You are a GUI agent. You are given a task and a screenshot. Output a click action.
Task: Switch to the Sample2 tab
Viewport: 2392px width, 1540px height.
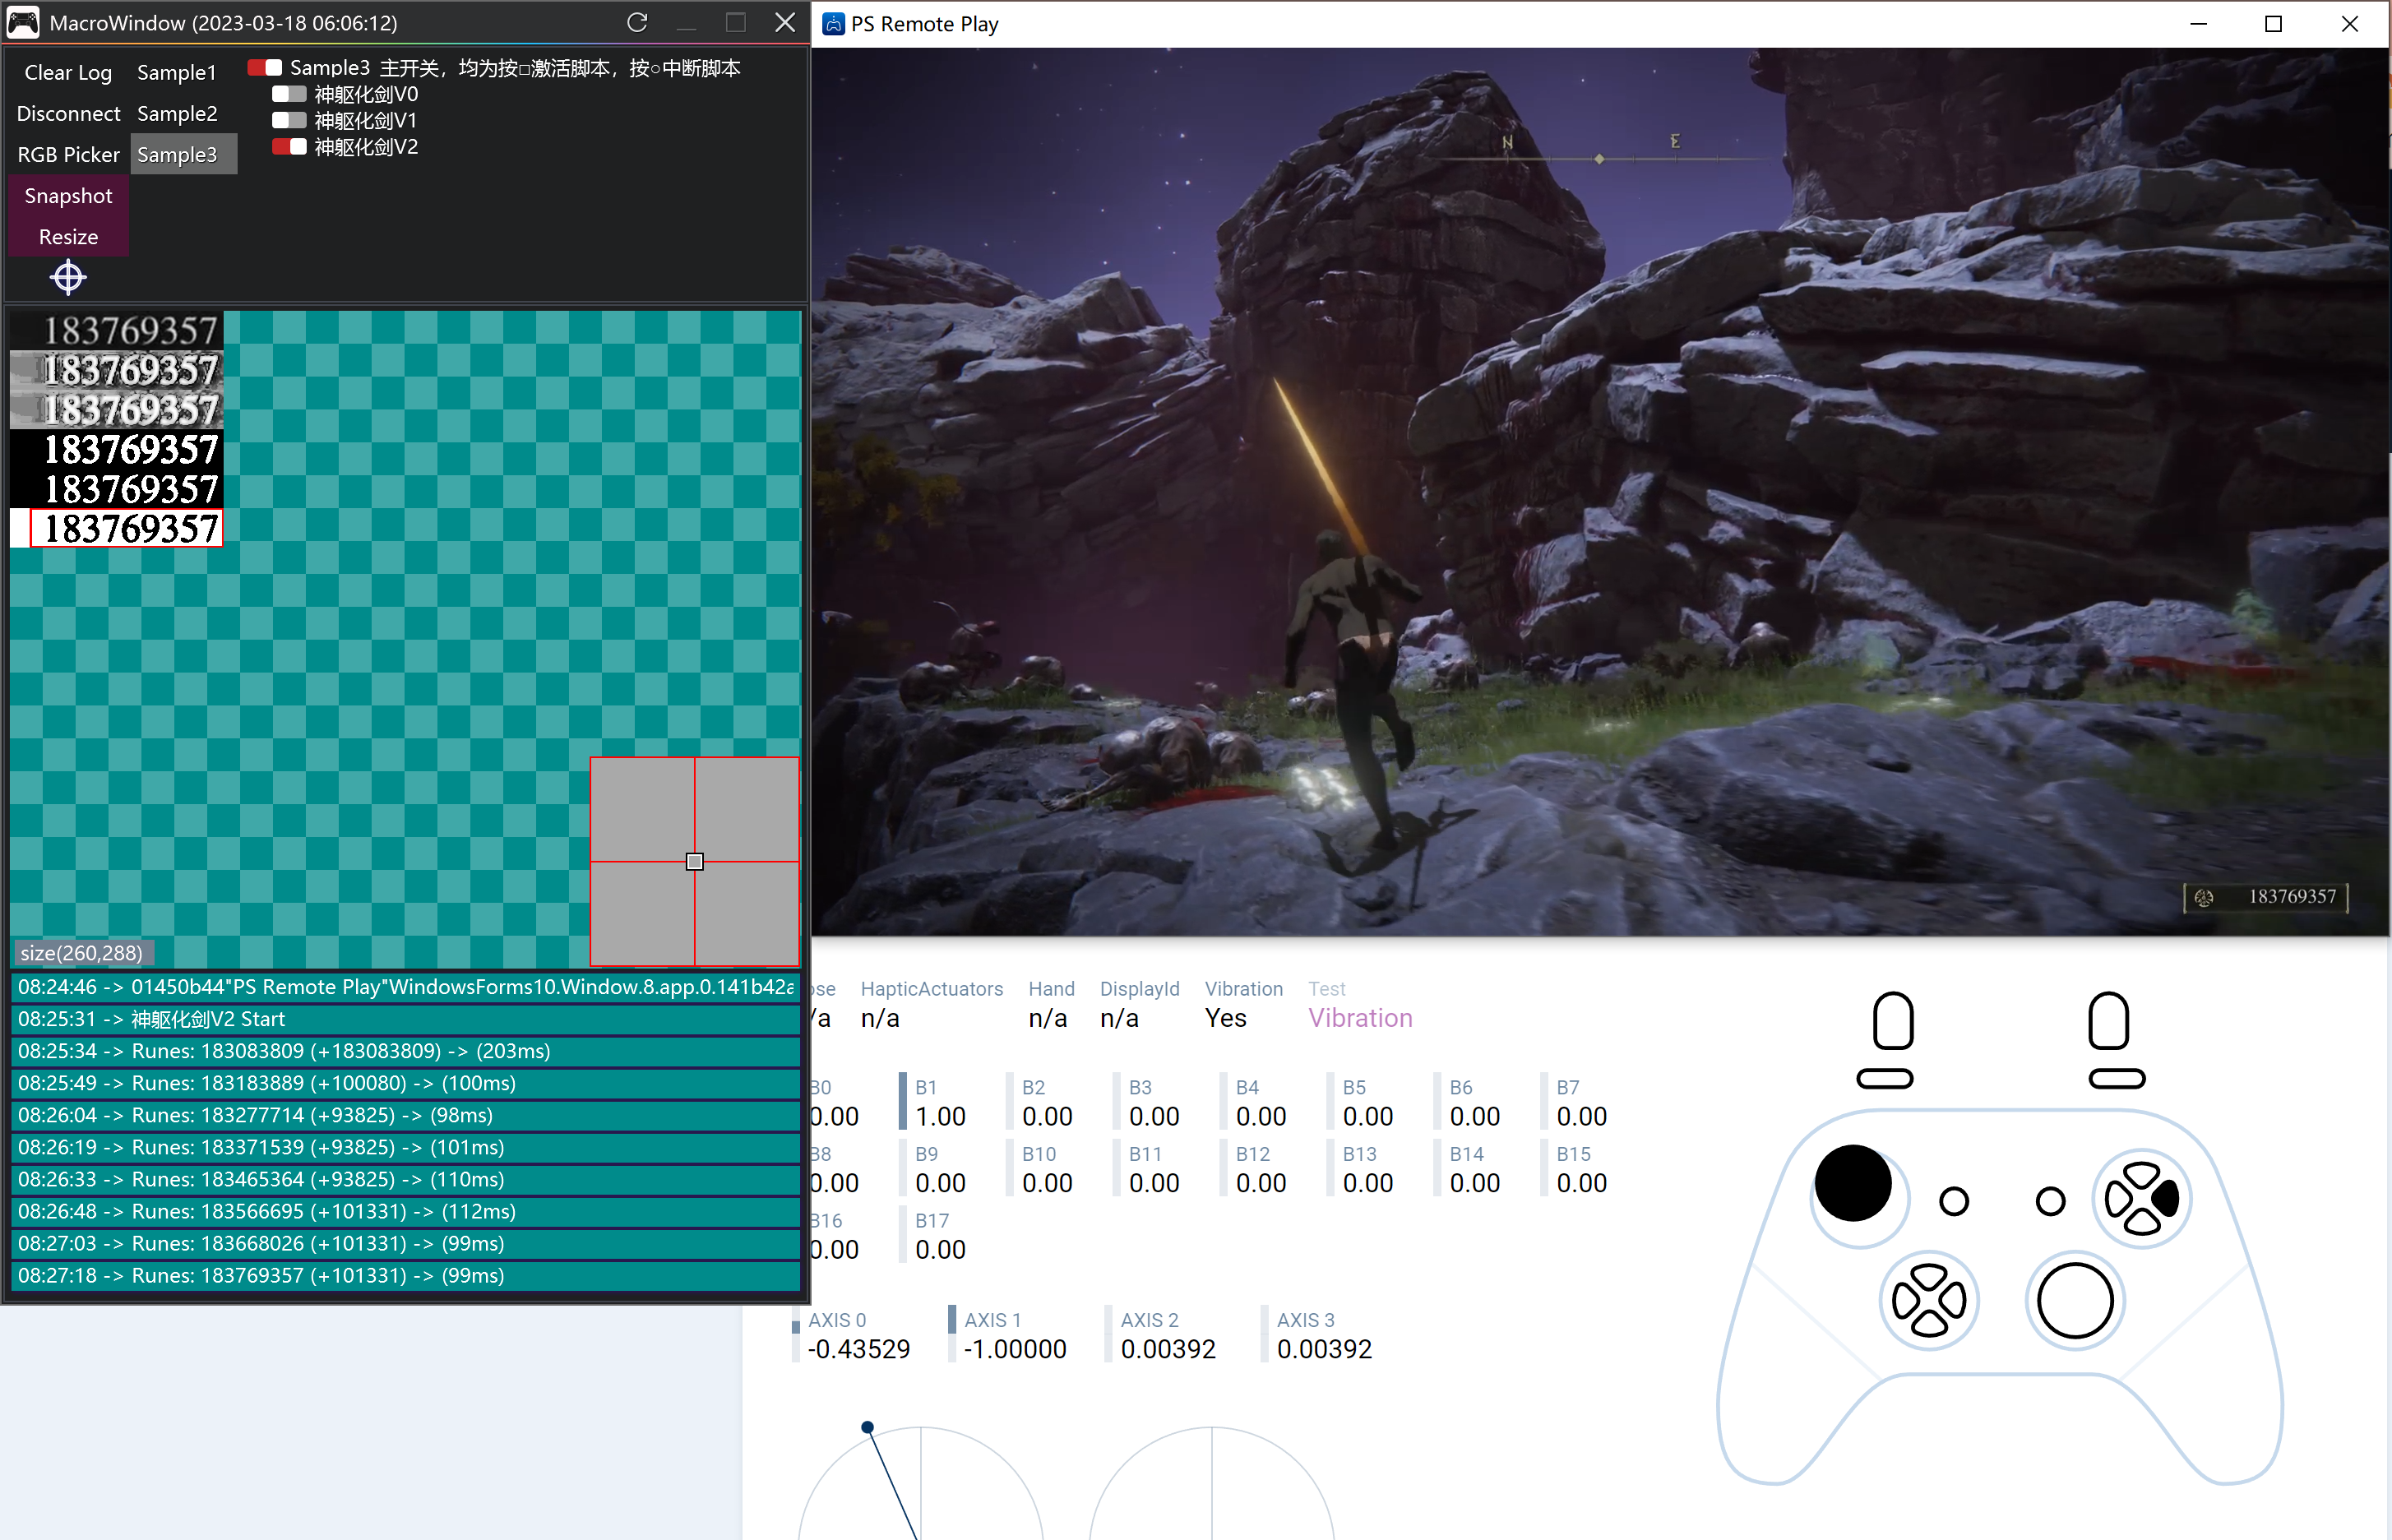176,113
